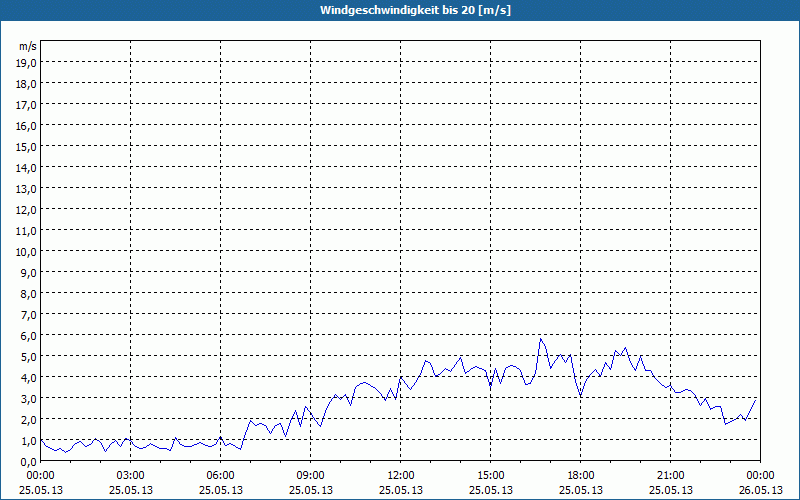Select the 6,0 y-axis label
Viewport: 800px width, 500px height.
(29, 336)
